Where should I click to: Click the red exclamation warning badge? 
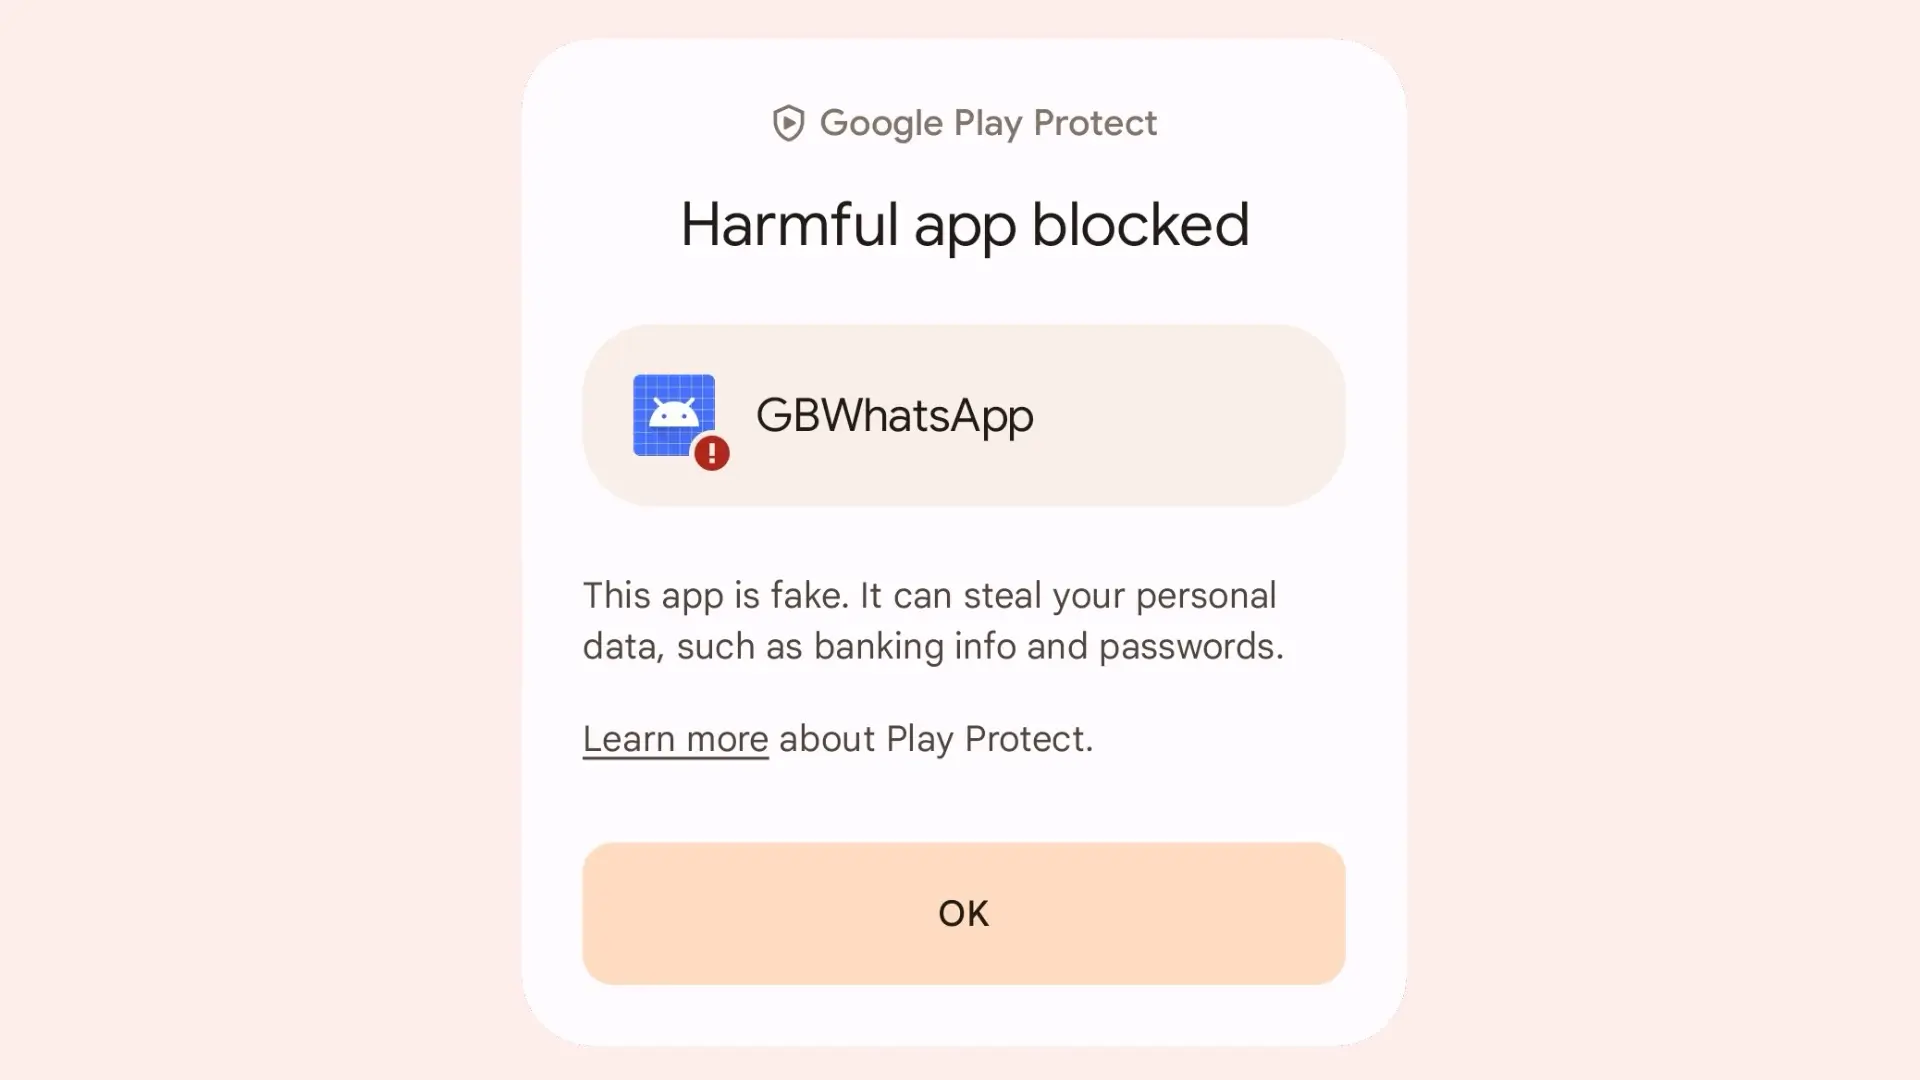point(712,453)
